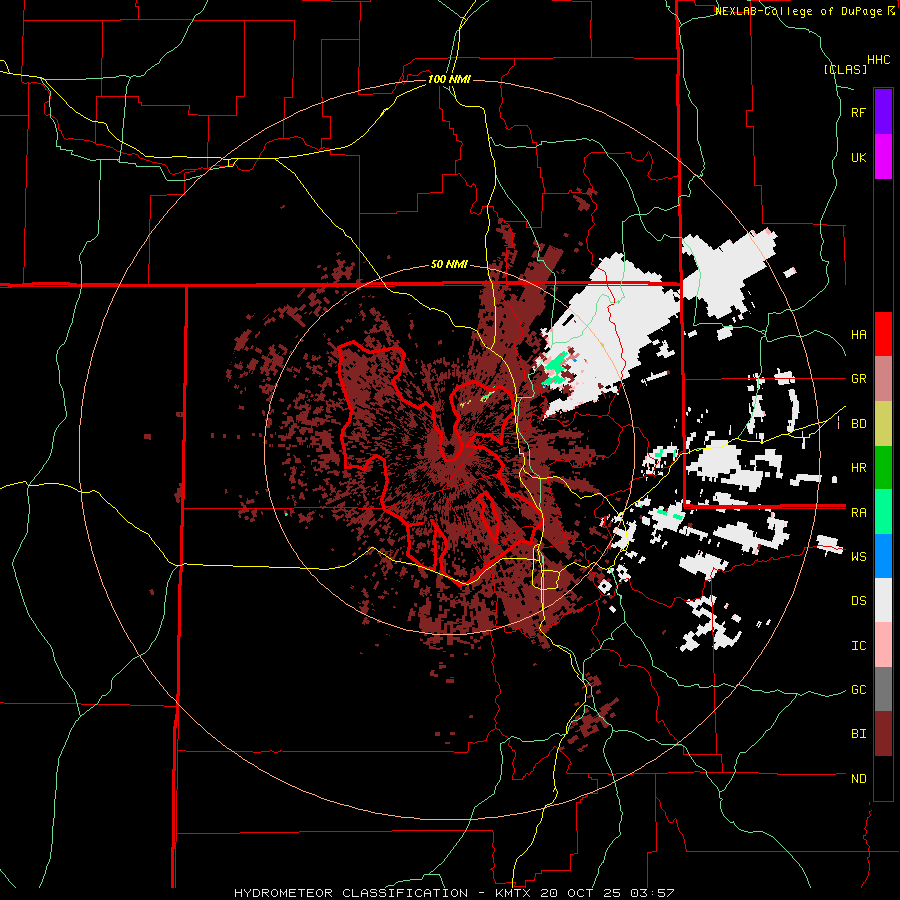Viewport: 900px width, 900px height.
Task: Click the WS blue legend swatch
Action: (883, 556)
